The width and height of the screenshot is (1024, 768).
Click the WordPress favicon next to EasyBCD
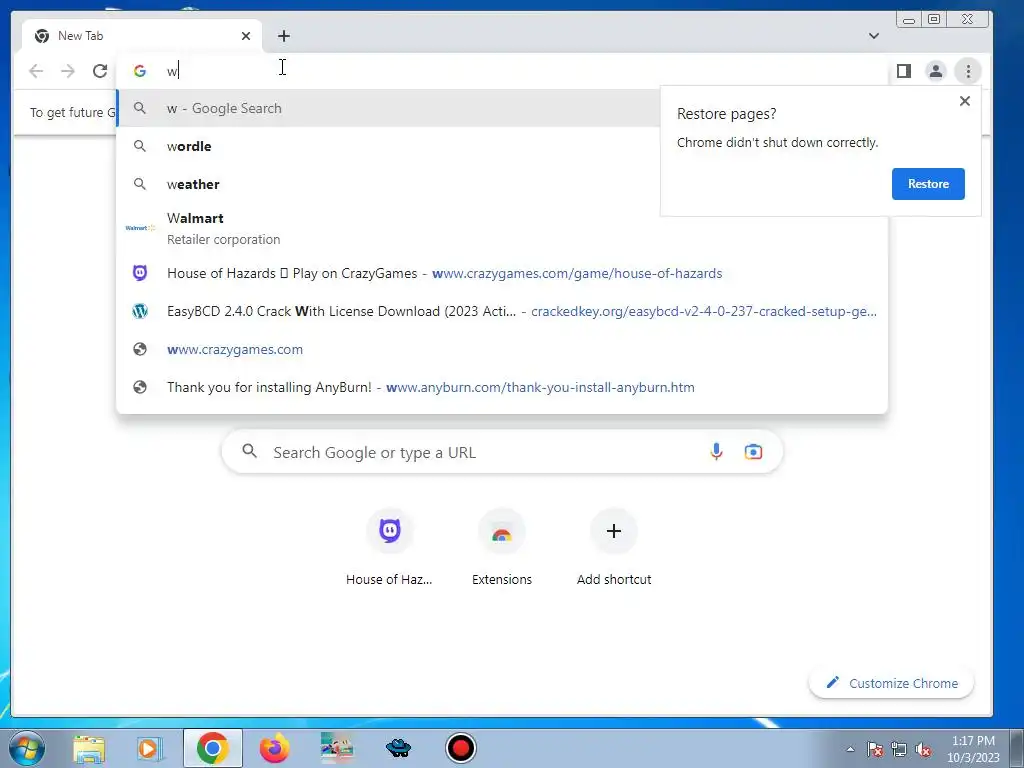(140, 311)
